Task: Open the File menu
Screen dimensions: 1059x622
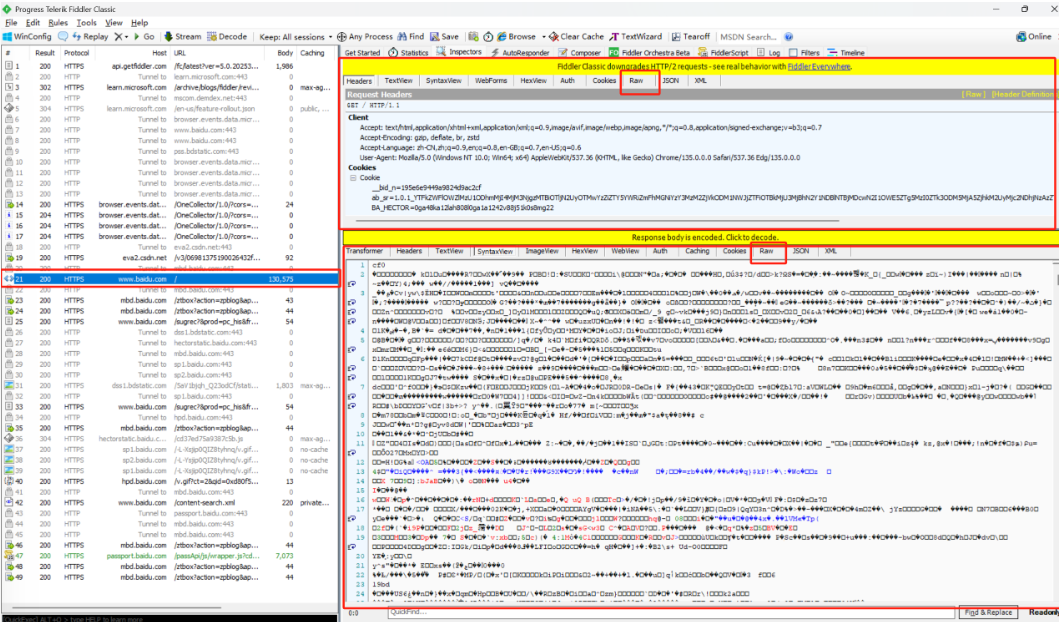Action: [11, 23]
